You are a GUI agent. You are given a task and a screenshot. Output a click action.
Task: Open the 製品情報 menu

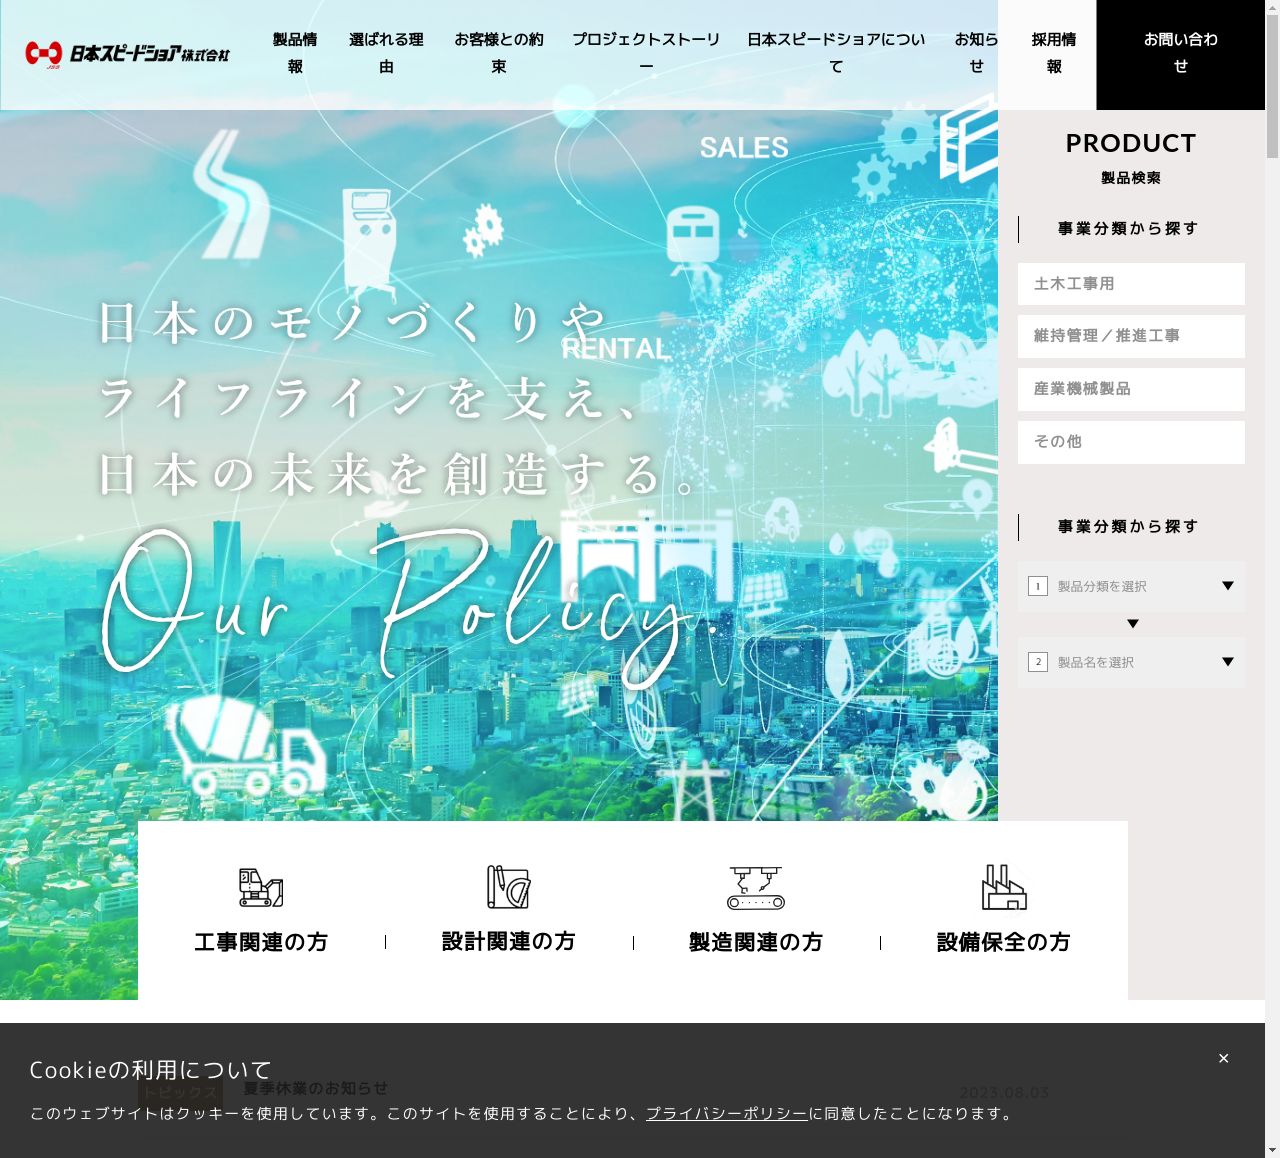(295, 53)
